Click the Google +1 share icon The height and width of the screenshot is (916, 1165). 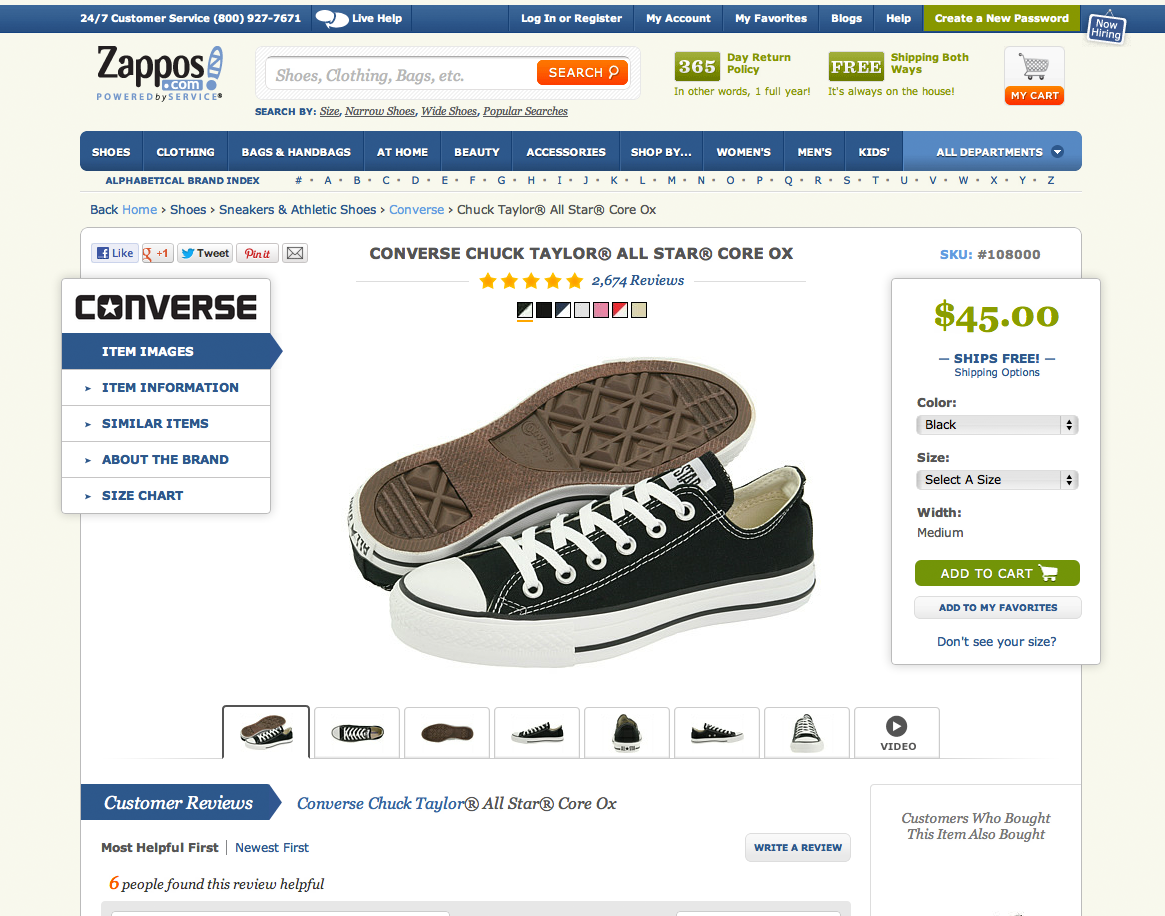157,253
